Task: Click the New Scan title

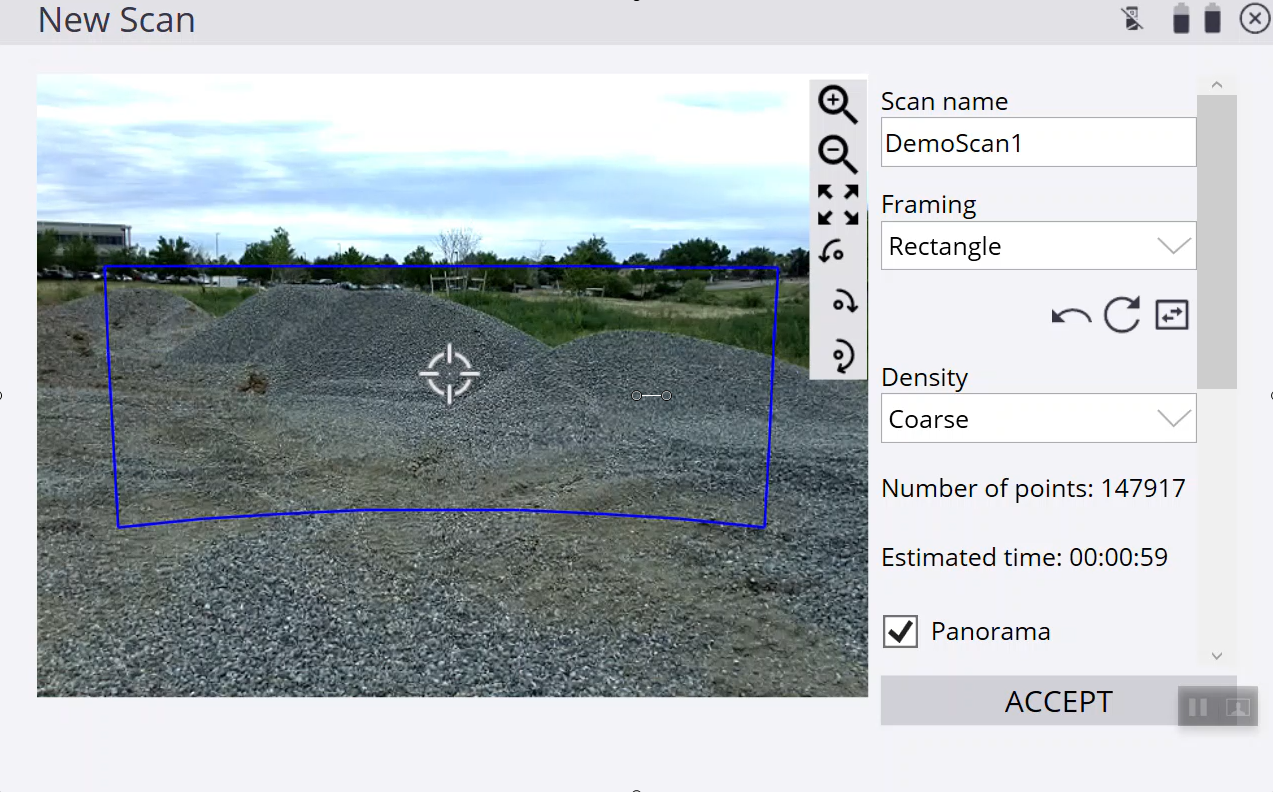Action: point(116,20)
